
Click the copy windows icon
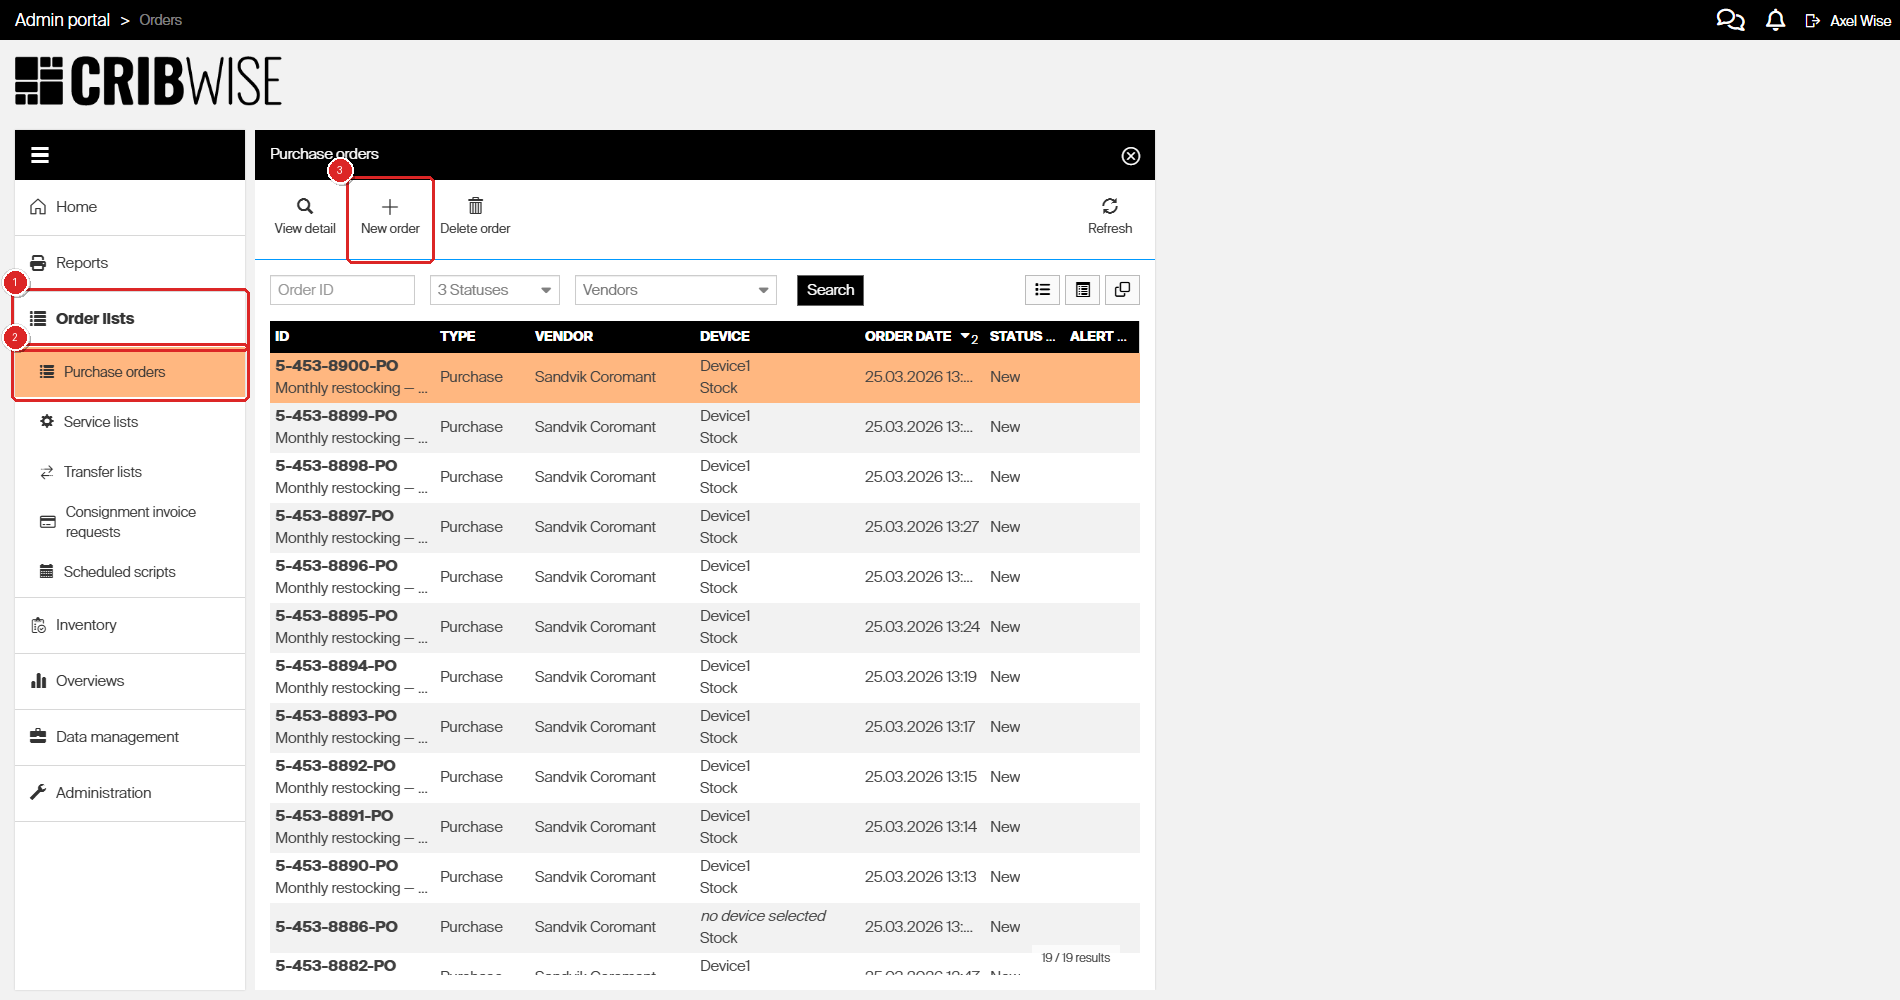pos(1122,290)
